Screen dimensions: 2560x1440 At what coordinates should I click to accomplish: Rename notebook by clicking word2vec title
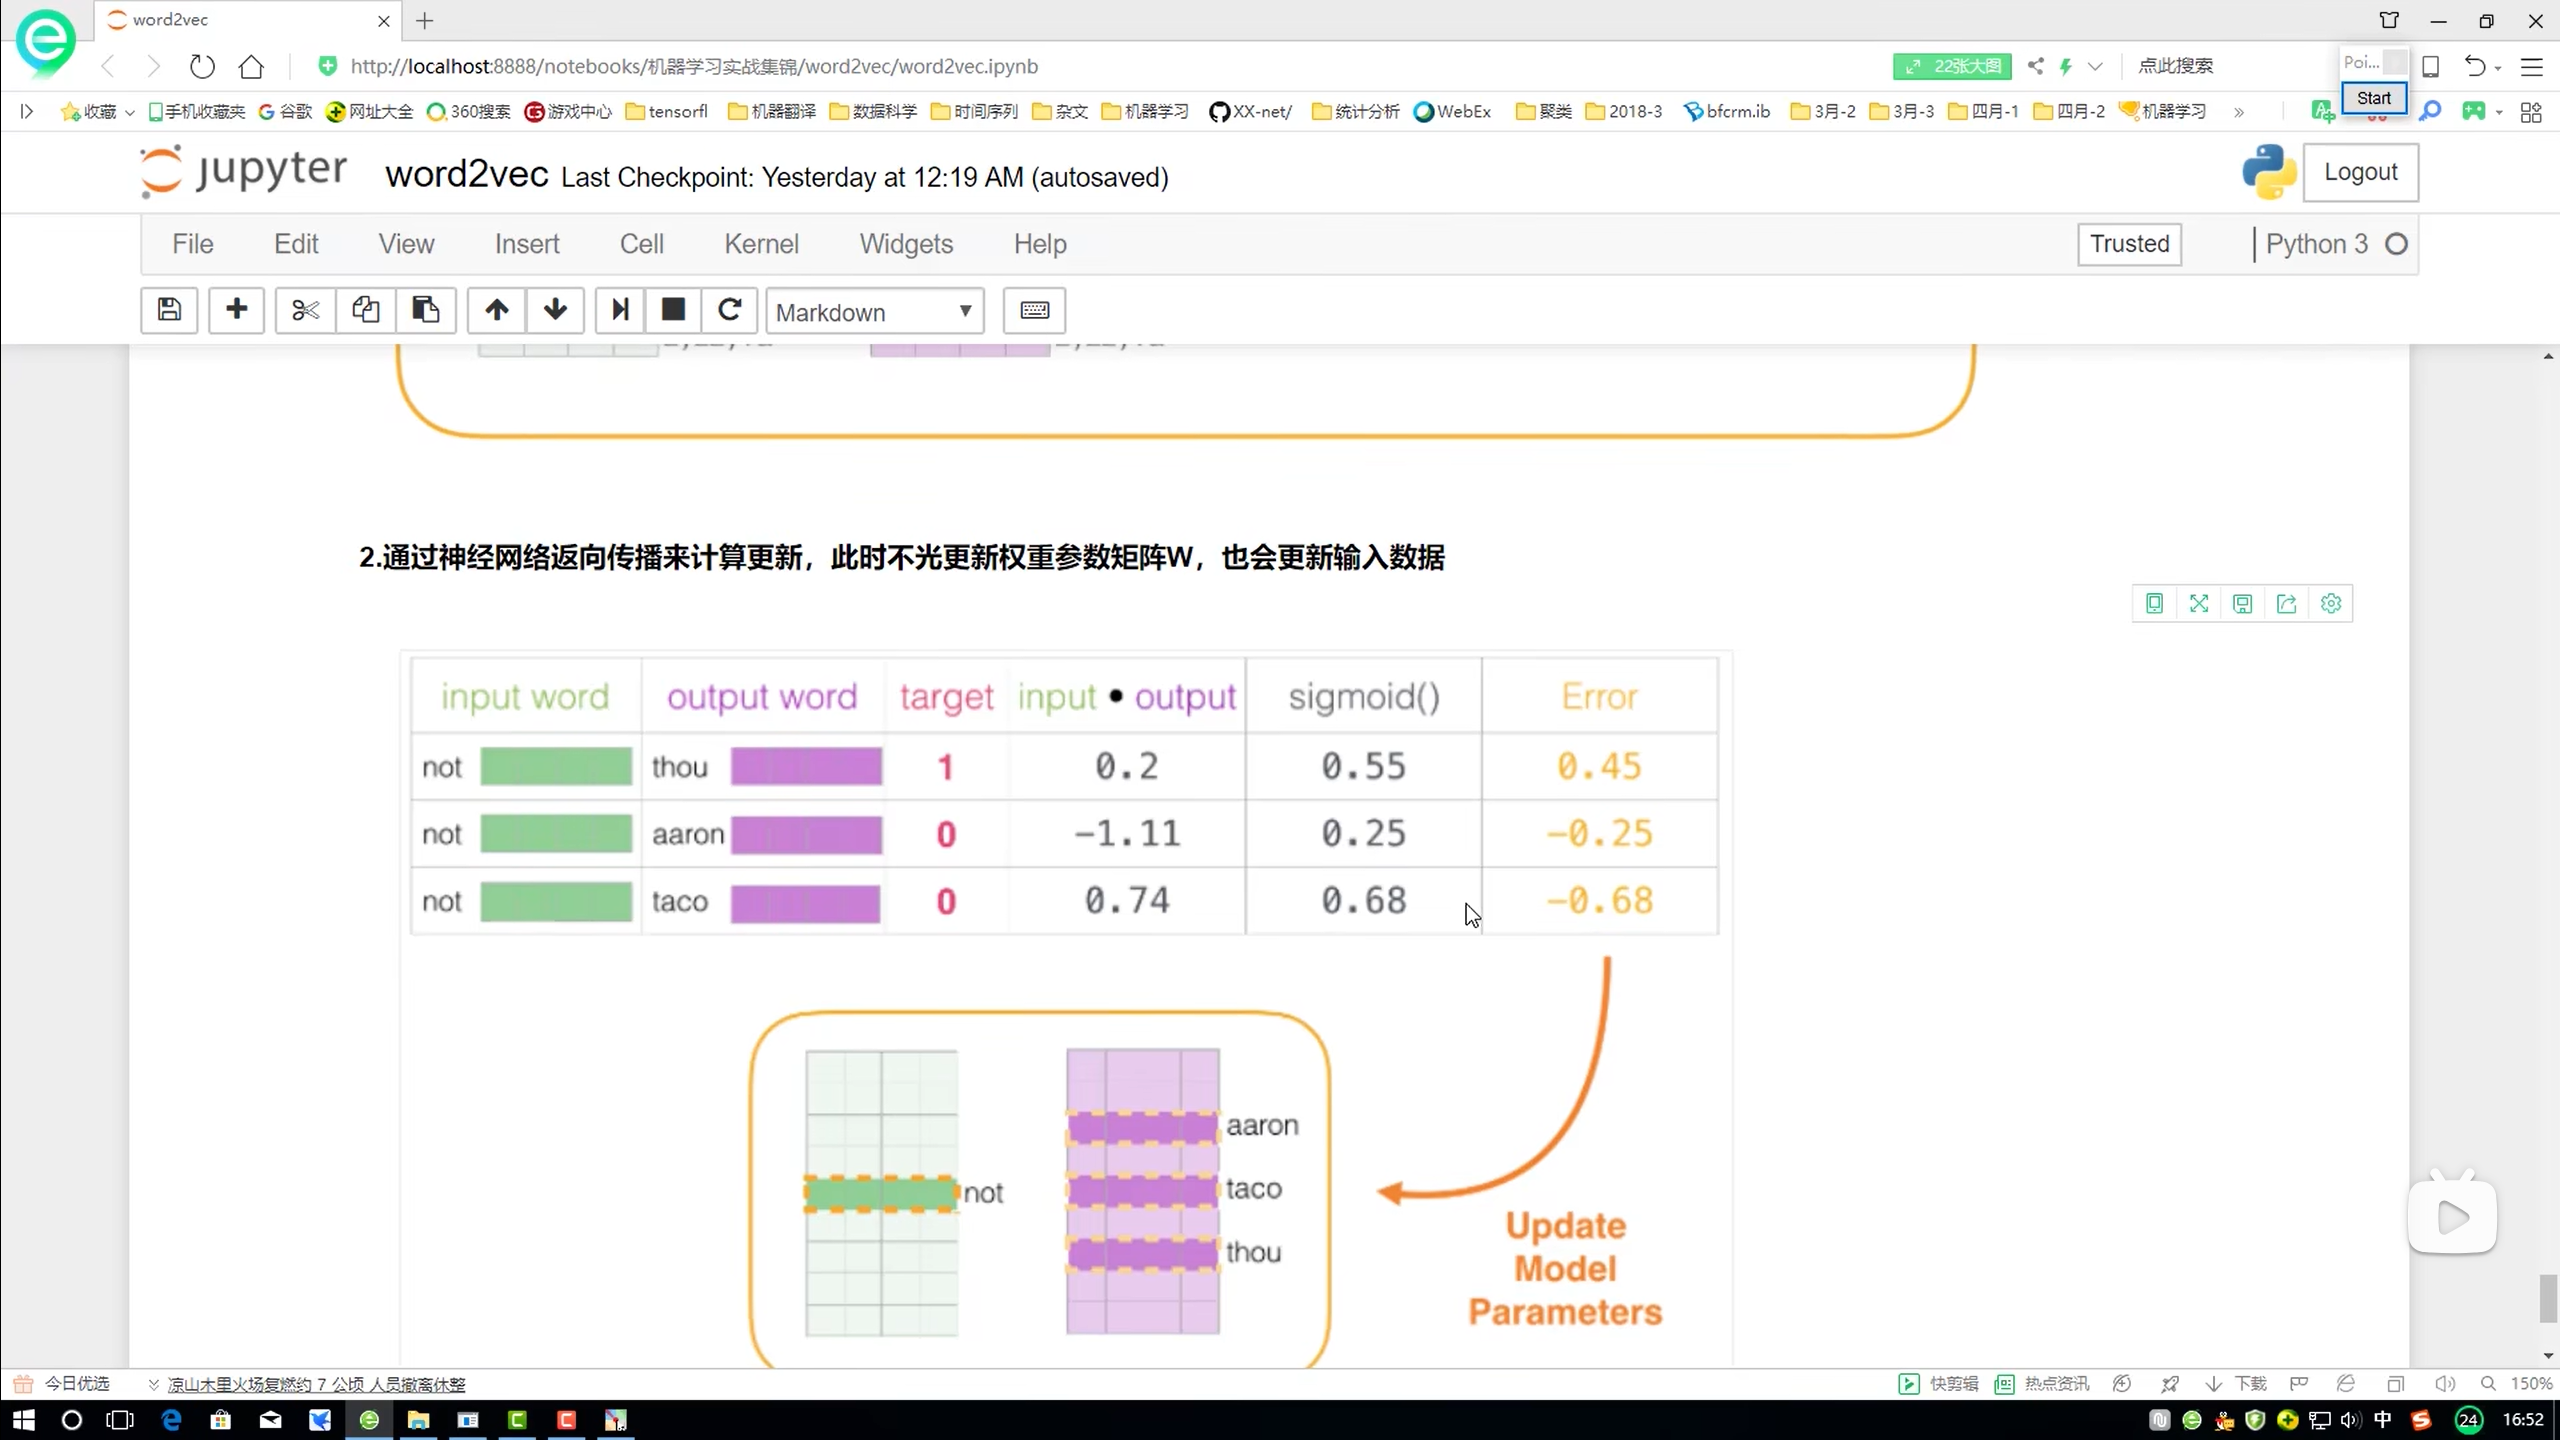[x=467, y=175]
